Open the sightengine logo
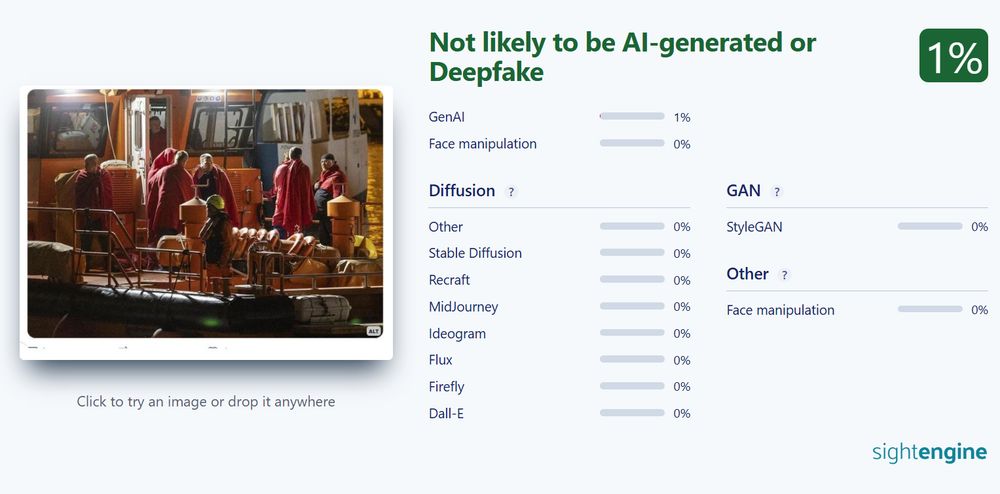Screen dimensions: 1000x494 tap(929, 452)
